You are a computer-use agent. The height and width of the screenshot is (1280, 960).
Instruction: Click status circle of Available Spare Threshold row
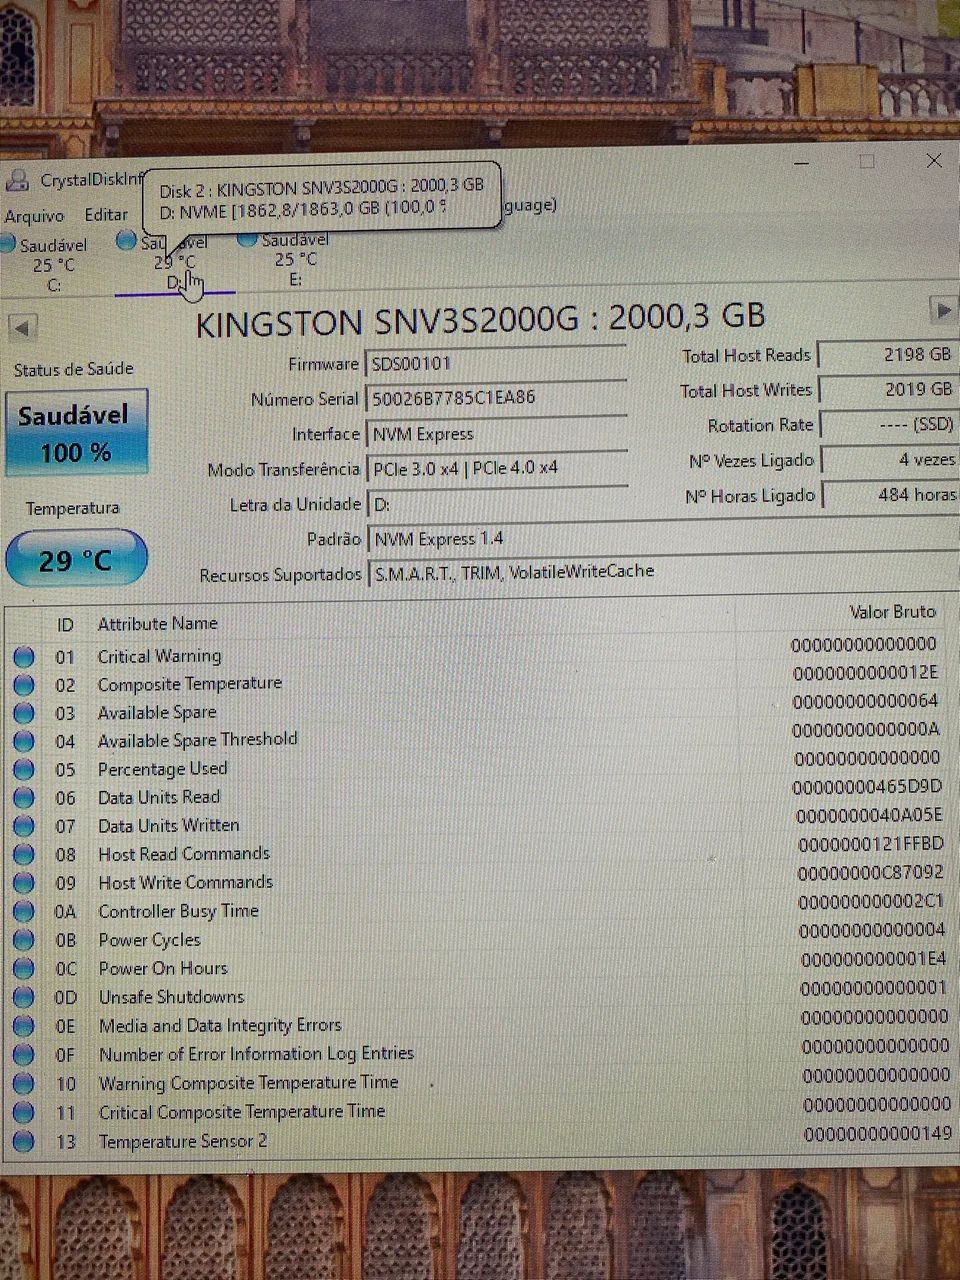(x=24, y=741)
